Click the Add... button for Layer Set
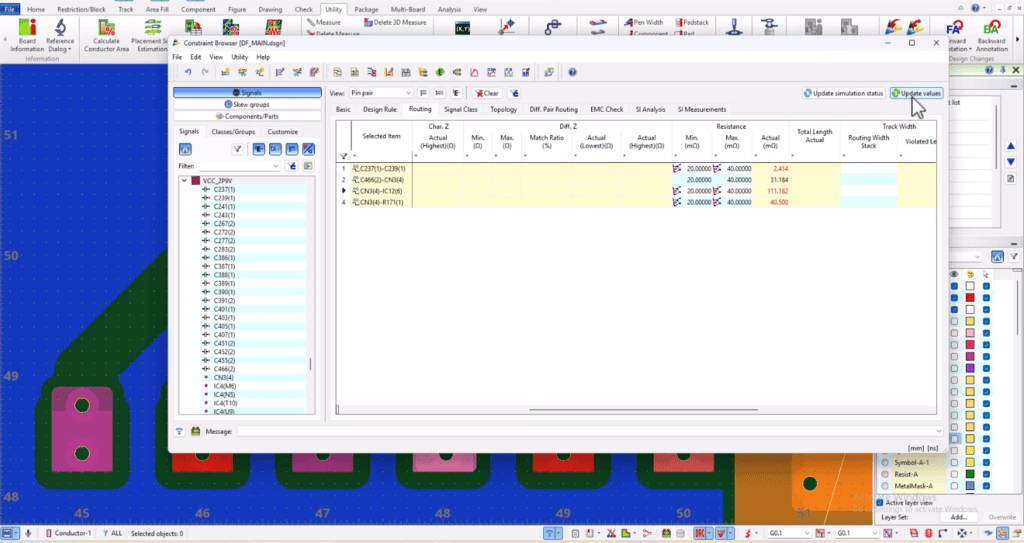 tap(958, 517)
